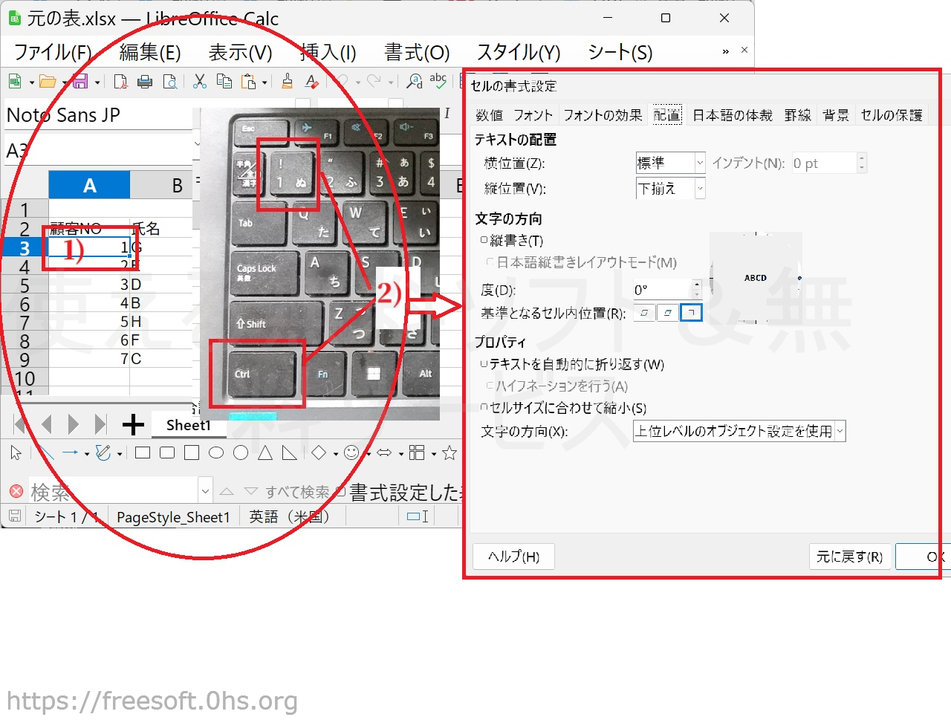Select the Ellipse shape drawing tool
Screen dimensions: 951x720
click(215, 453)
